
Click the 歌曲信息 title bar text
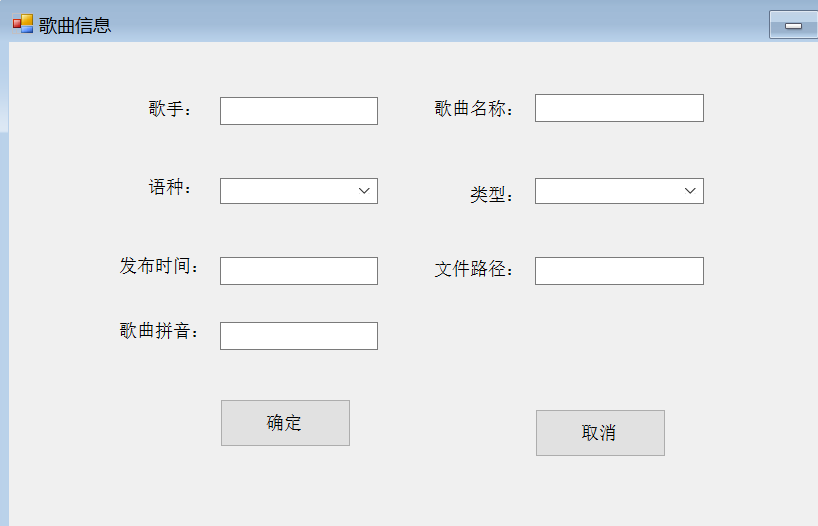75,25
